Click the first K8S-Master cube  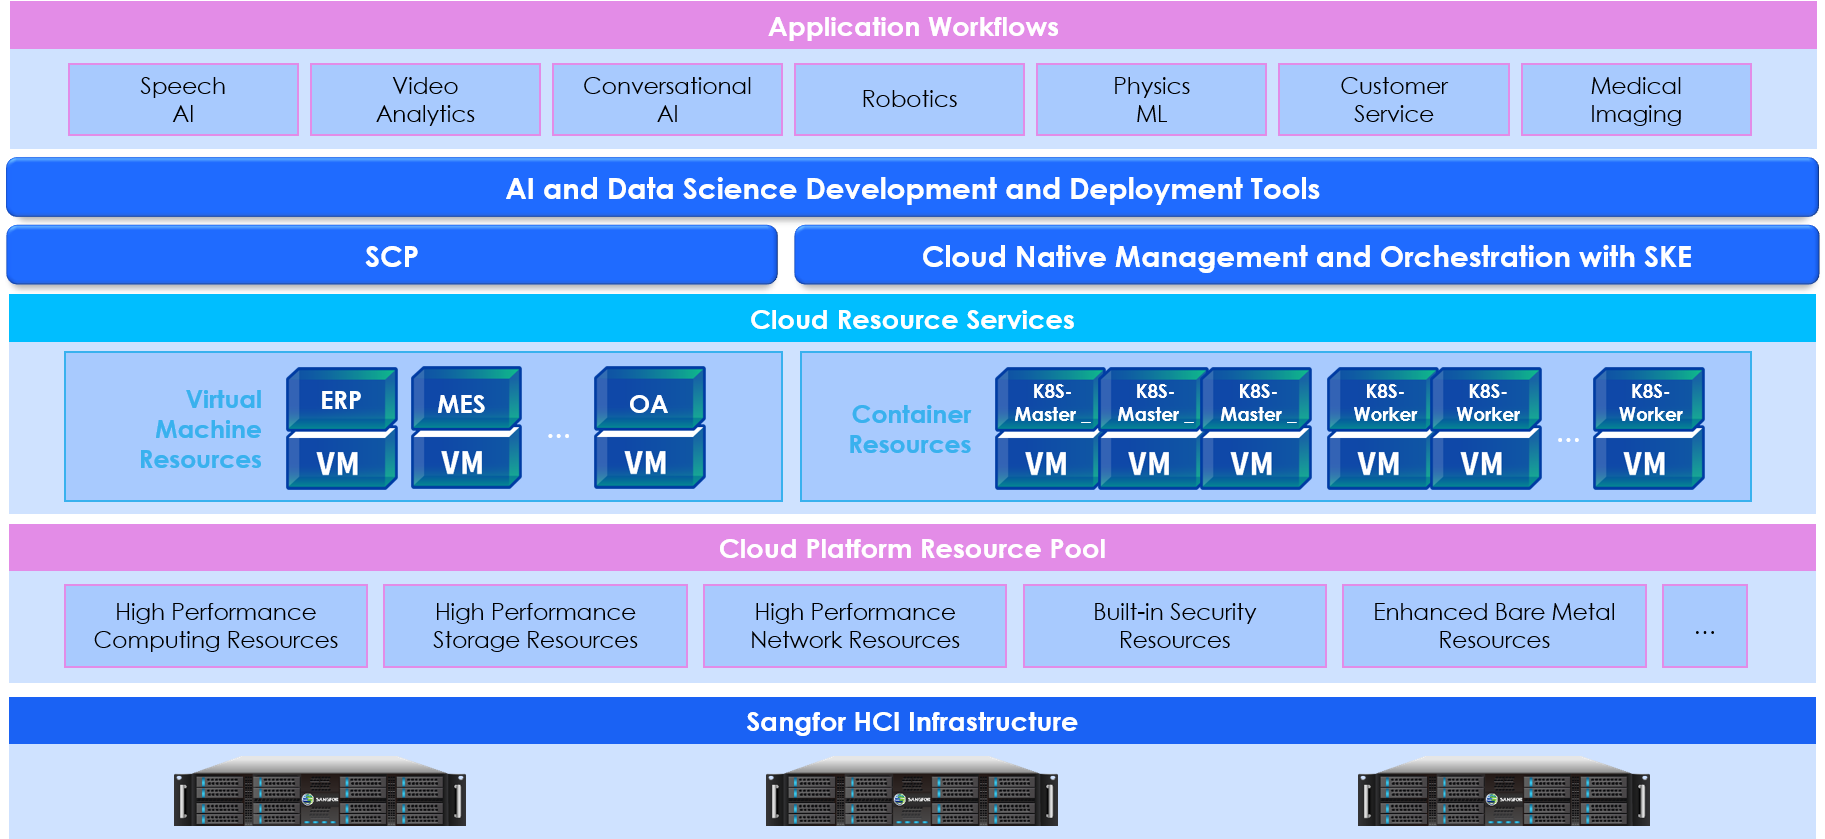(1048, 400)
